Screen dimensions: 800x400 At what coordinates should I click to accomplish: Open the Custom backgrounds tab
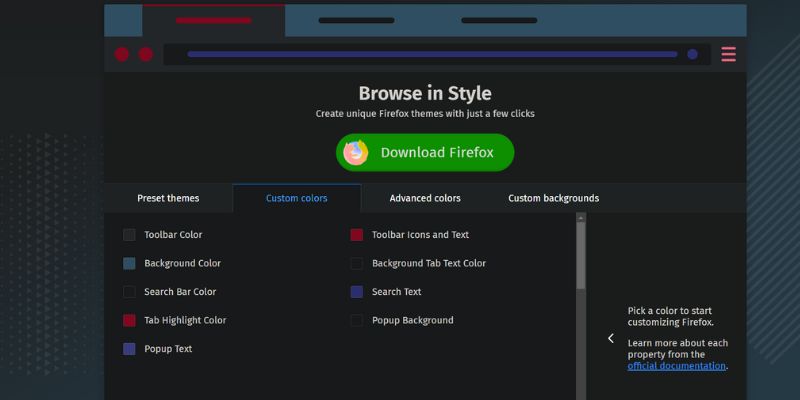click(x=553, y=198)
